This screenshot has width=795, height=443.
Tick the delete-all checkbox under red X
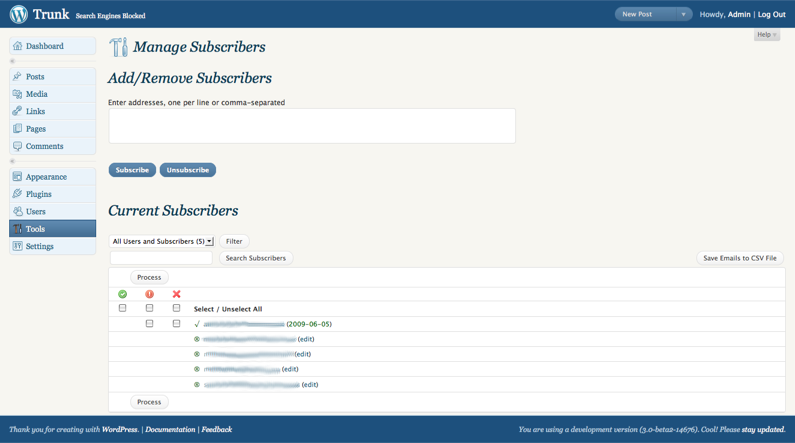click(176, 308)
